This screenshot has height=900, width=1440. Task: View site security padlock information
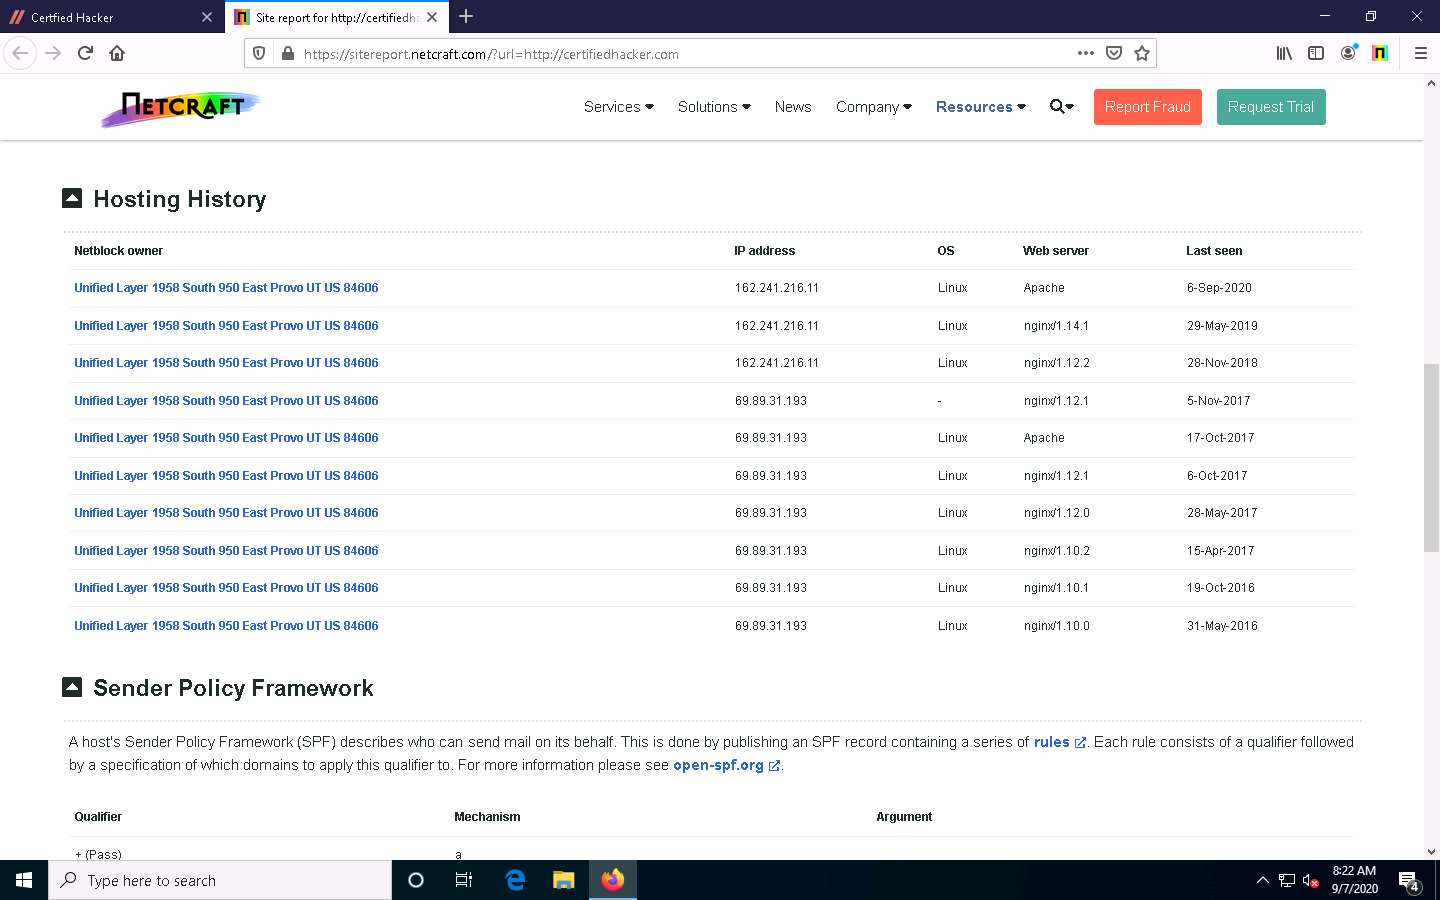288,54
